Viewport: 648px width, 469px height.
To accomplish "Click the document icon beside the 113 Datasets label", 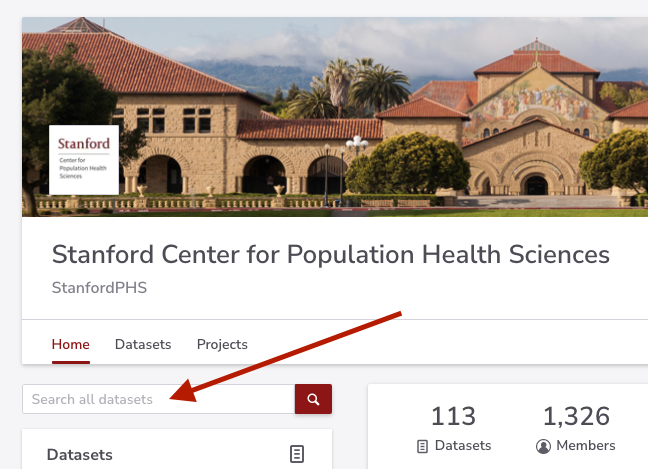I will pyautogui.click(x=422, y=446).
